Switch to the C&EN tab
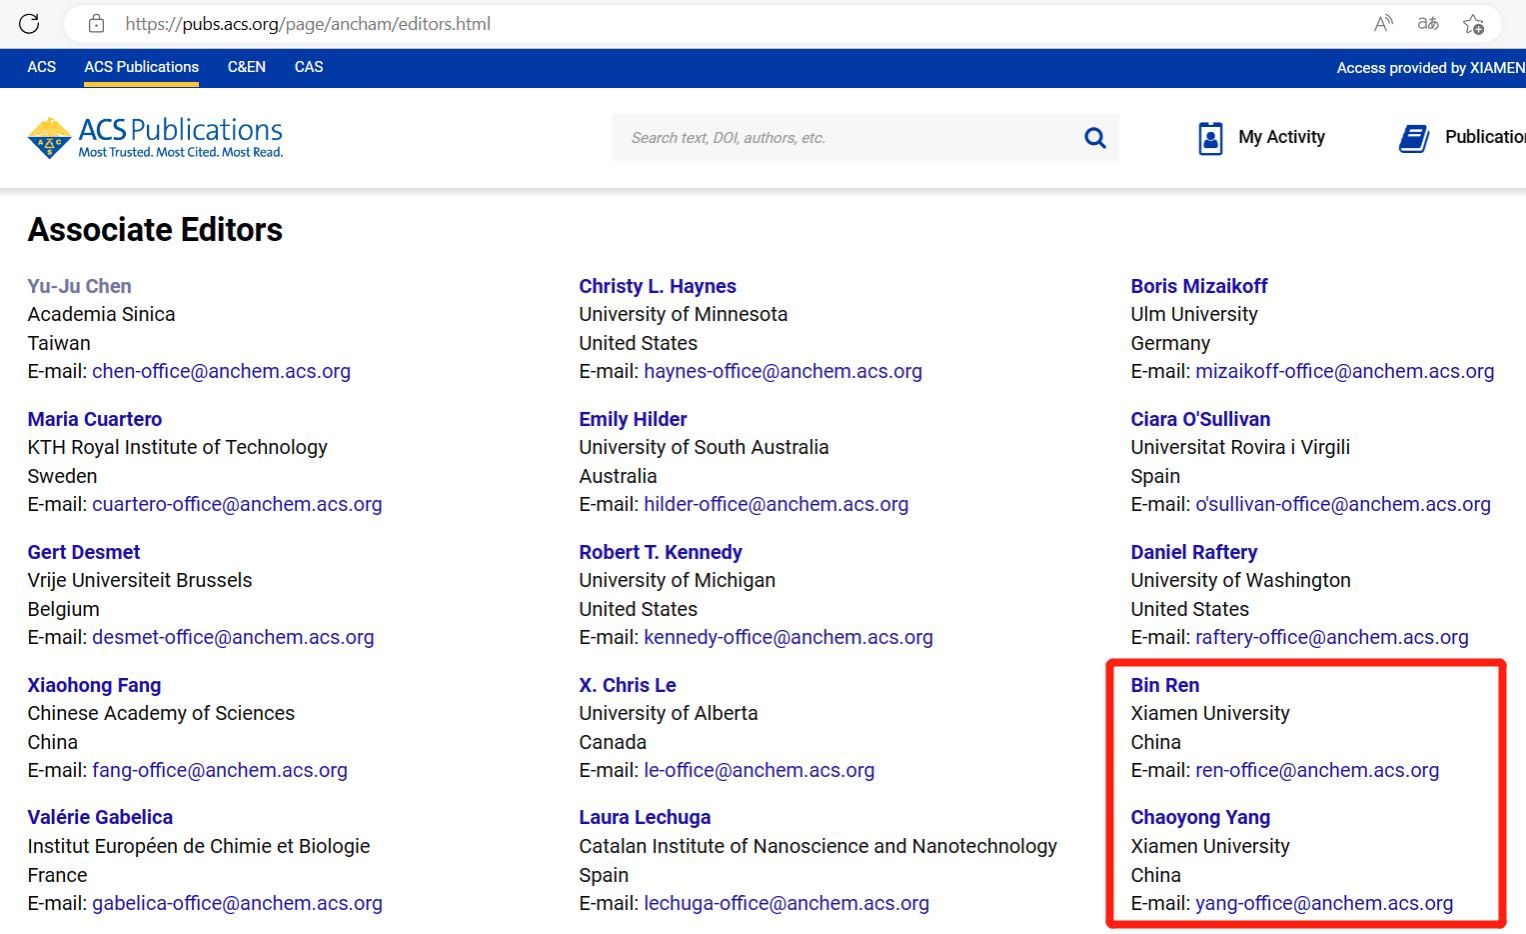The image size is (1526, 934). pyautogui.click(x=246, y=67)
